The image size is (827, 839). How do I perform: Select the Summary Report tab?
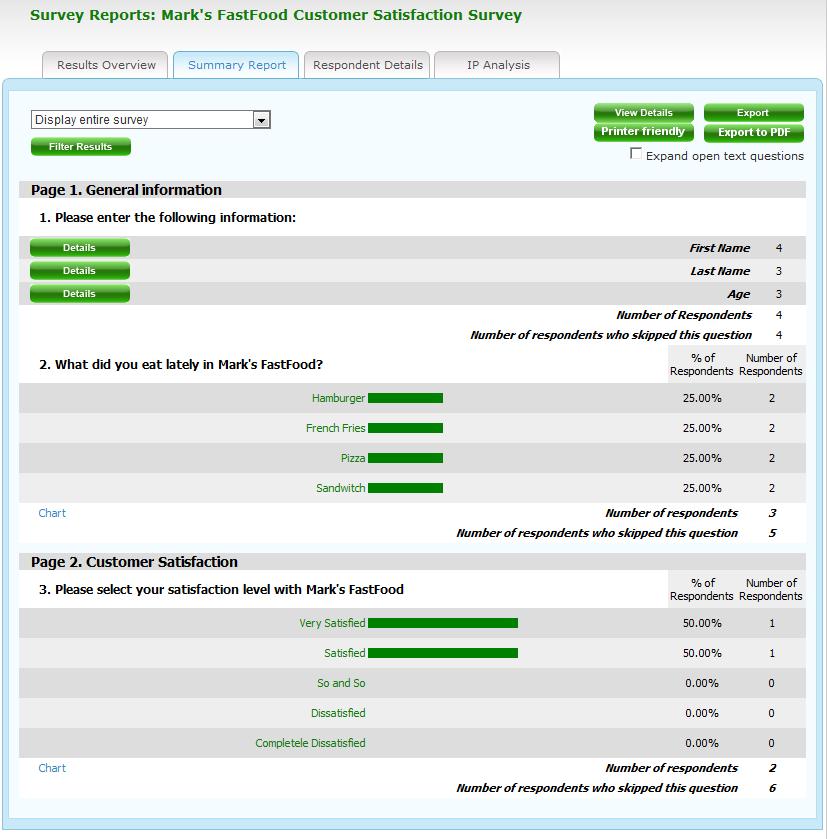pos(236,65)
